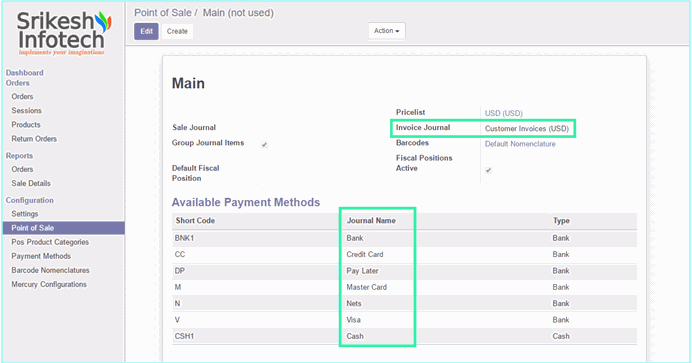Viewport: 692px width, 363px height.
Task: Click the Main record title
Action: [x=188, y=83]
